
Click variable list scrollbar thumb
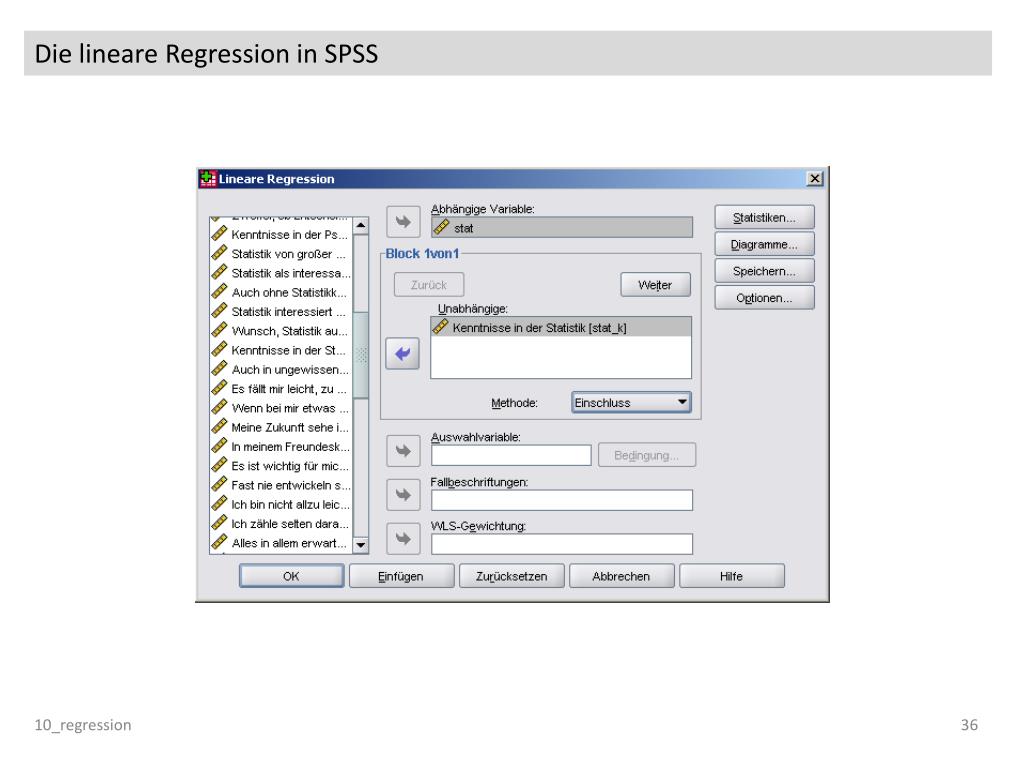tap(360, 355)
